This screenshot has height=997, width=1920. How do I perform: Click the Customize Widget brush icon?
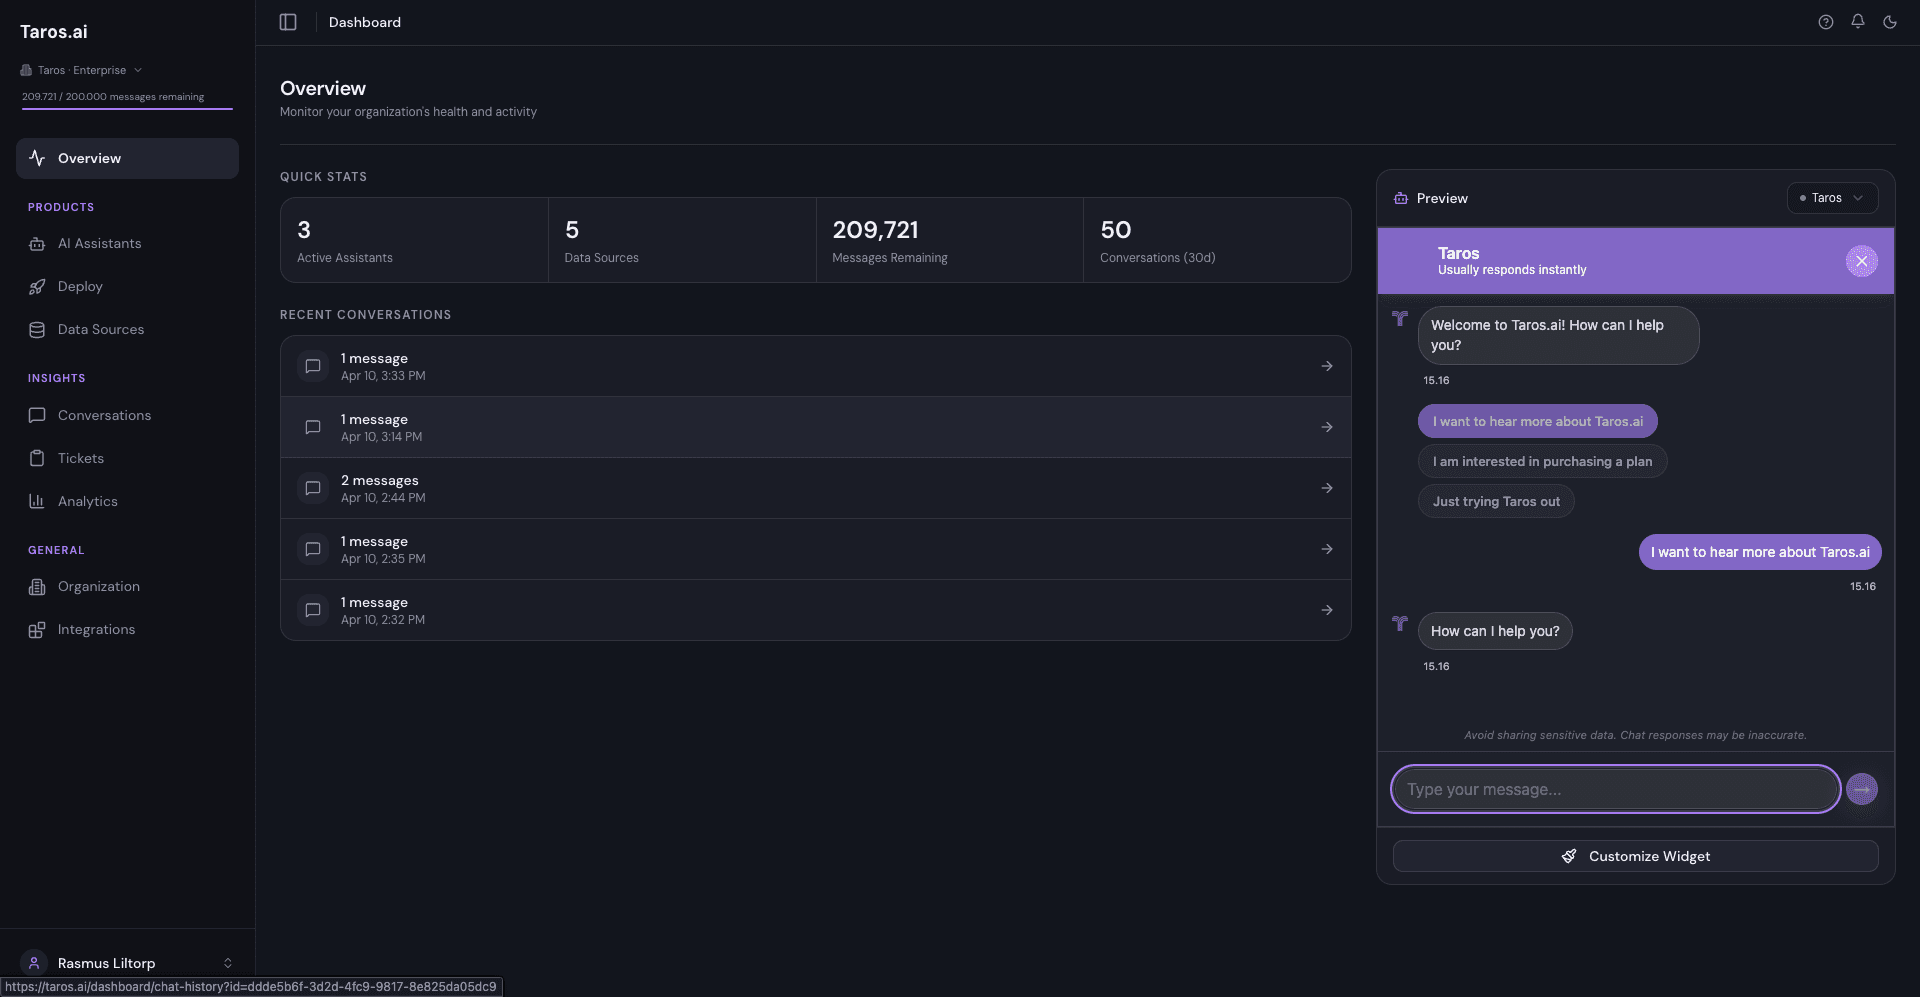pos(1569,856)
